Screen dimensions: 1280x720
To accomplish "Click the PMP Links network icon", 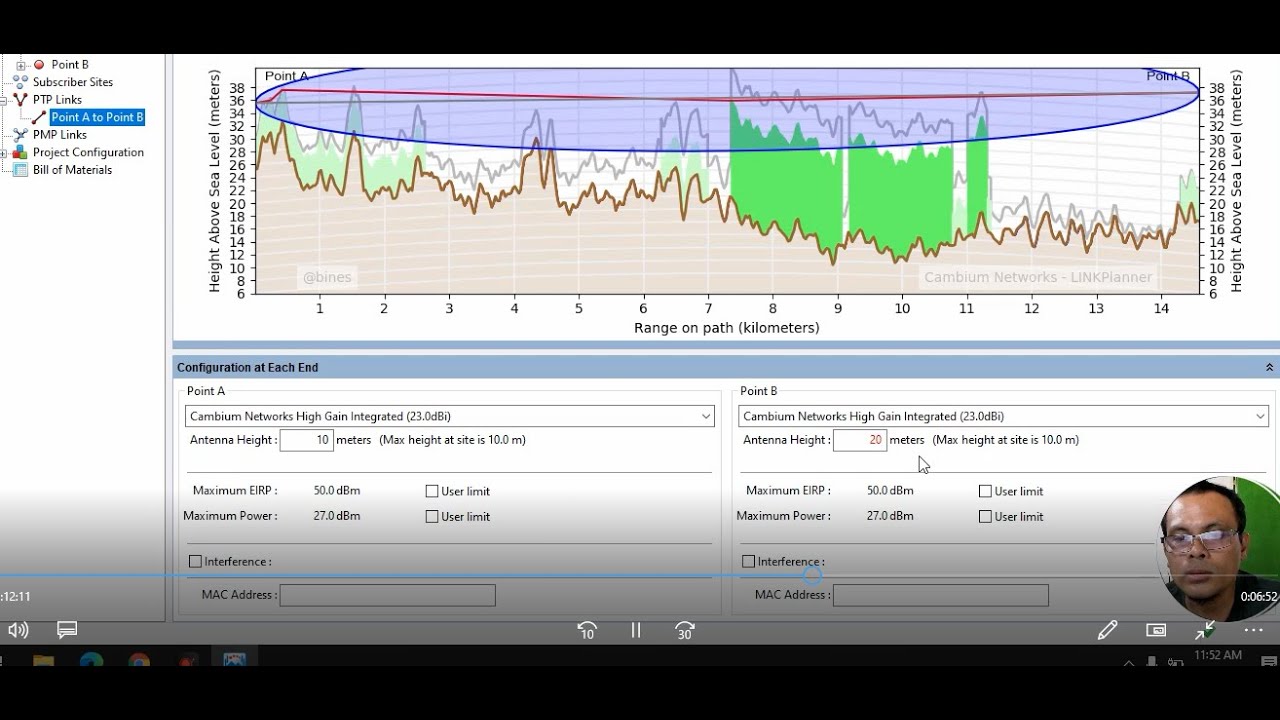I will click(20, 135).
